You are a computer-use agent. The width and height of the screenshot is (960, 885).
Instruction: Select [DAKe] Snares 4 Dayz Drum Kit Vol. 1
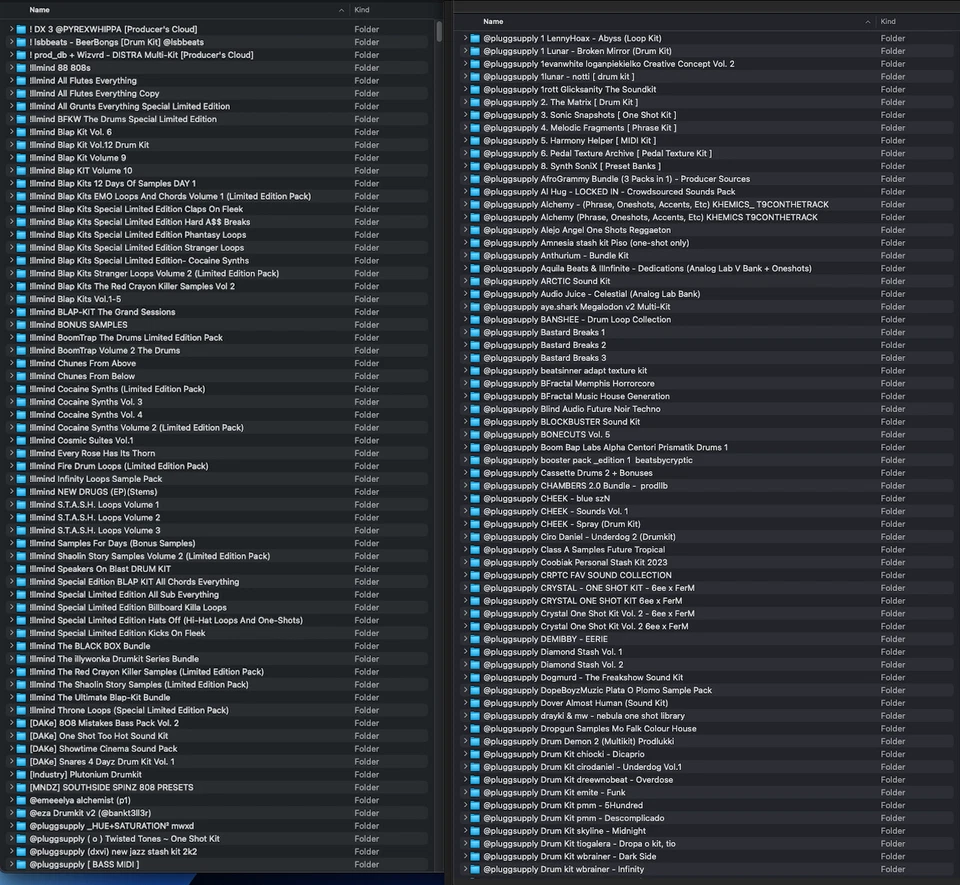point(218,762)
